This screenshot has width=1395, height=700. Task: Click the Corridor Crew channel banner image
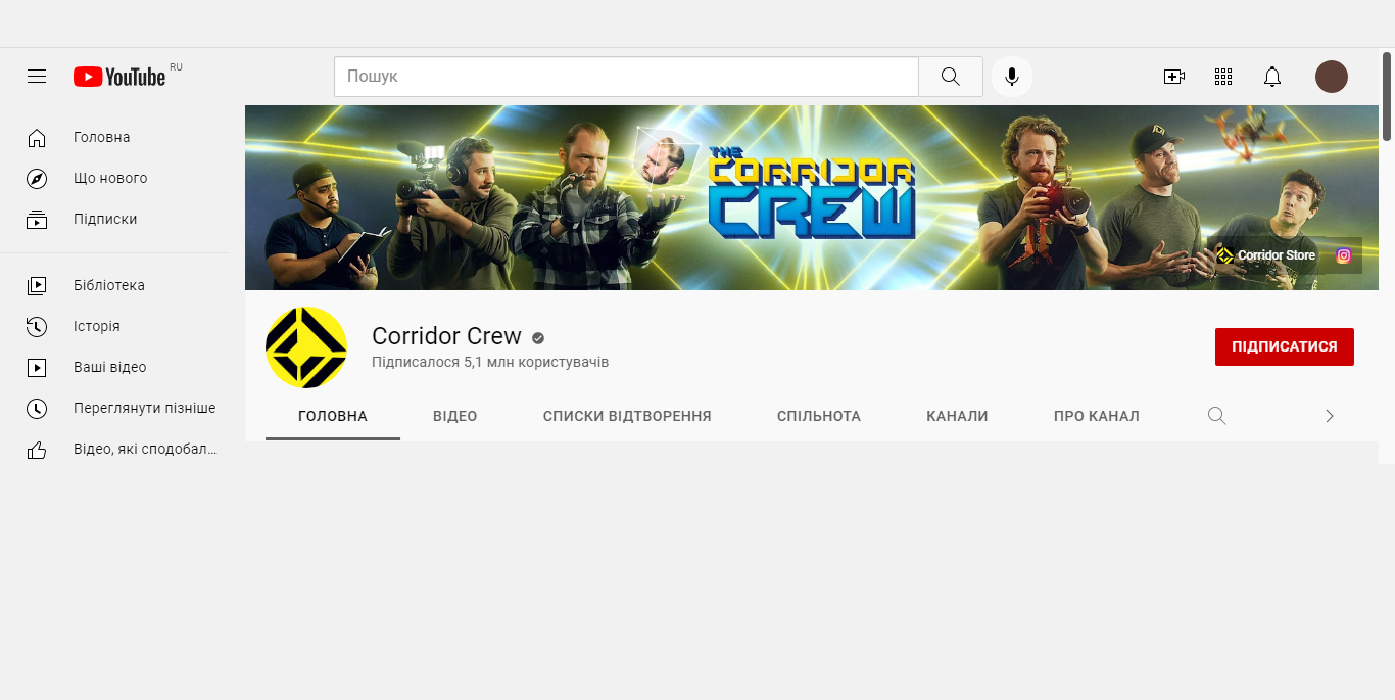pyautogui.click(x=812, y=197)
